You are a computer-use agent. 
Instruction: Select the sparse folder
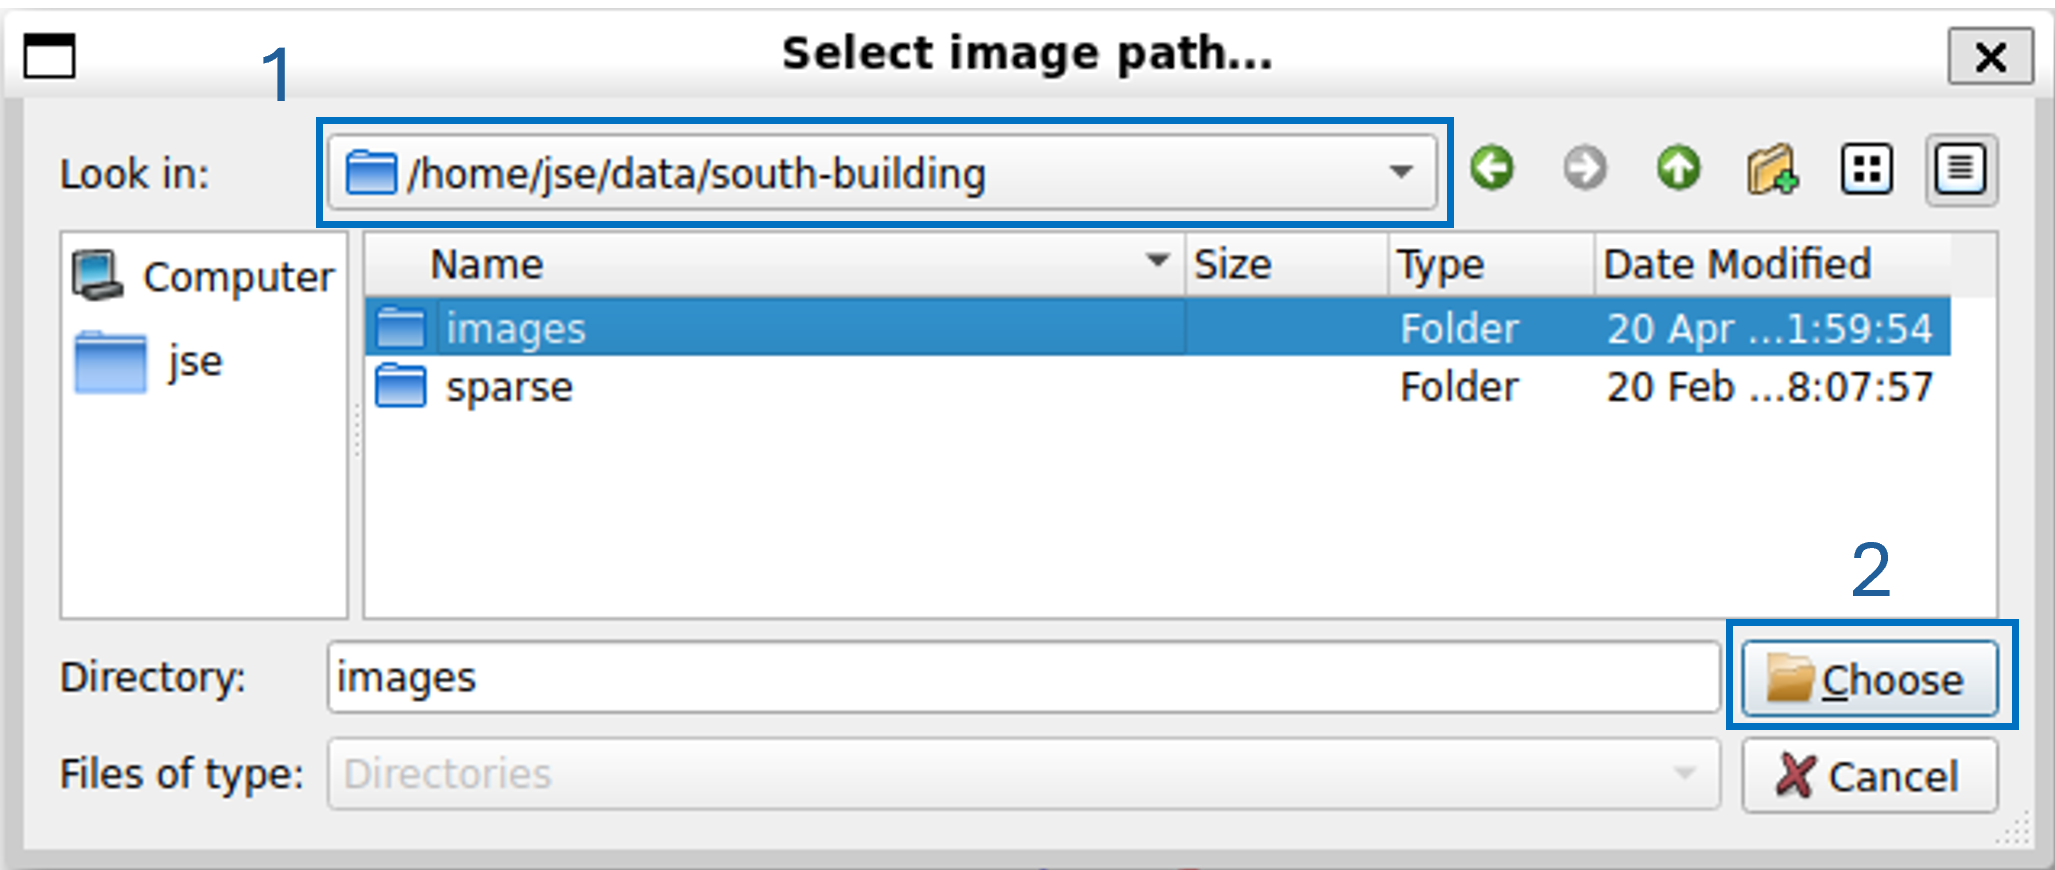(x=509, y=387)
